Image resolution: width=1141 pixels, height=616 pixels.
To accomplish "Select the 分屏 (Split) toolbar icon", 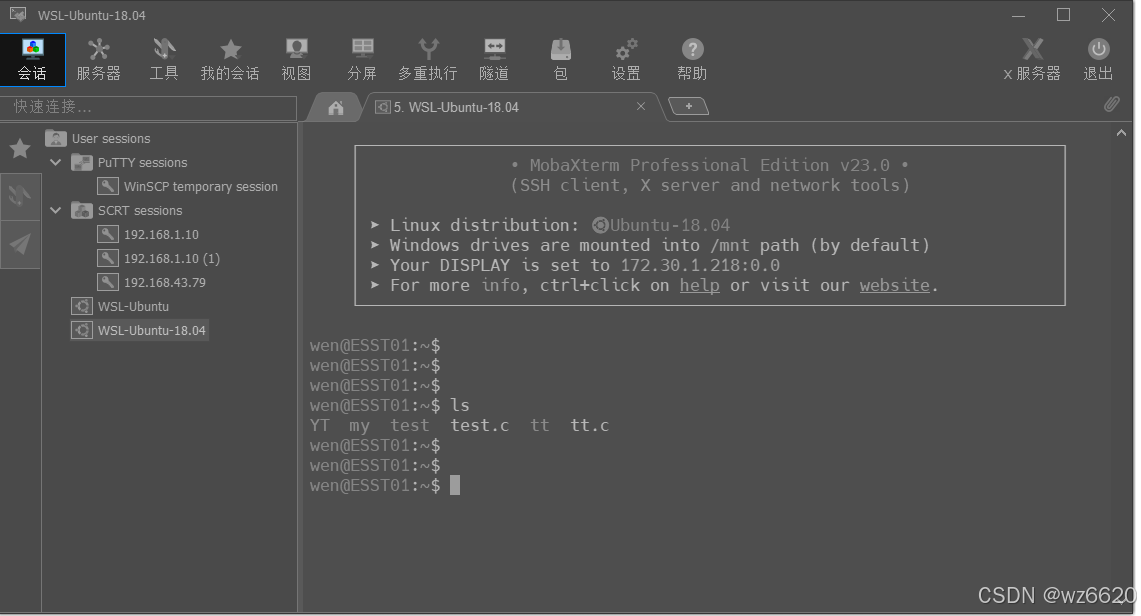I will tap(362, 60).
